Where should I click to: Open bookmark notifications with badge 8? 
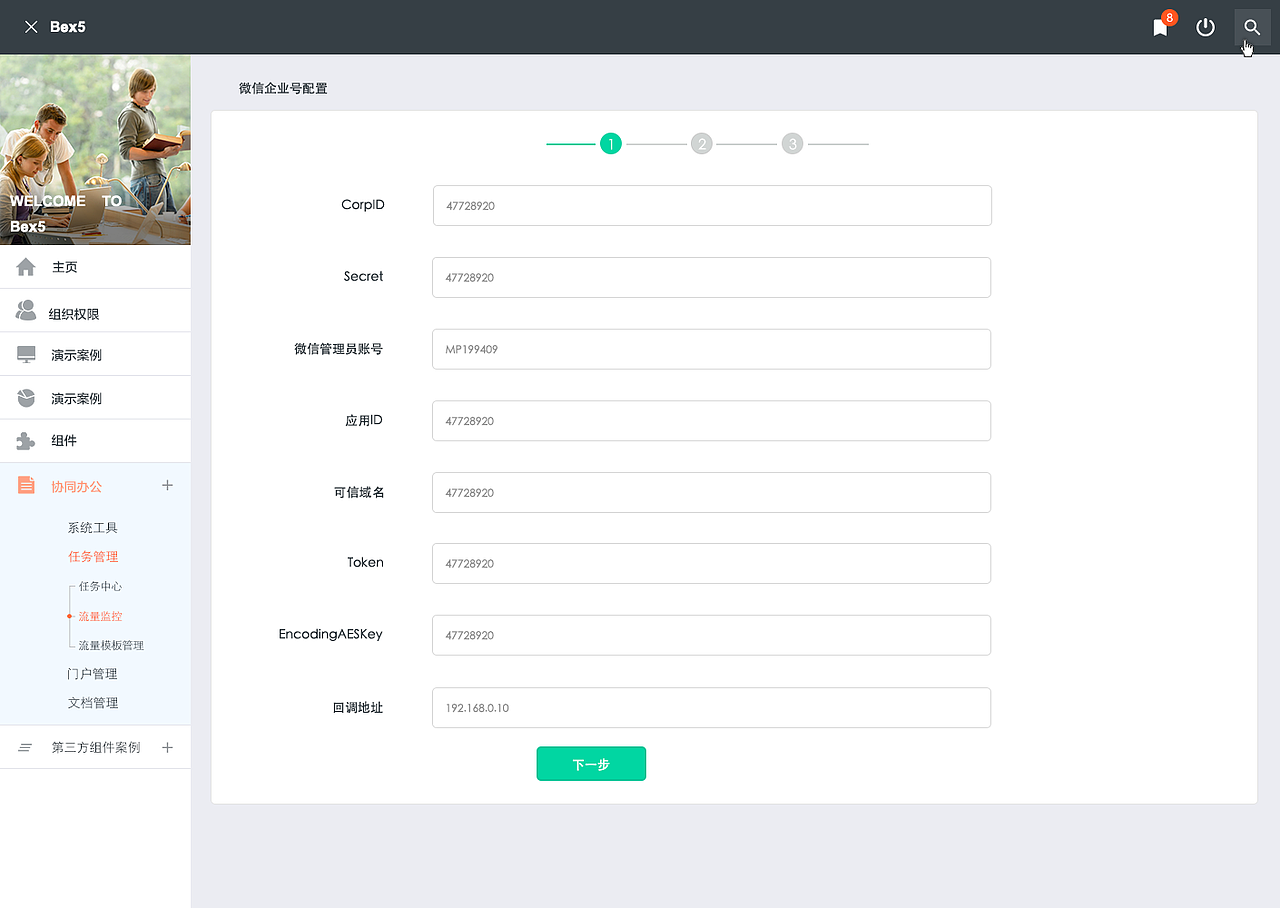pyautogui.click(x=1162, y=25)
